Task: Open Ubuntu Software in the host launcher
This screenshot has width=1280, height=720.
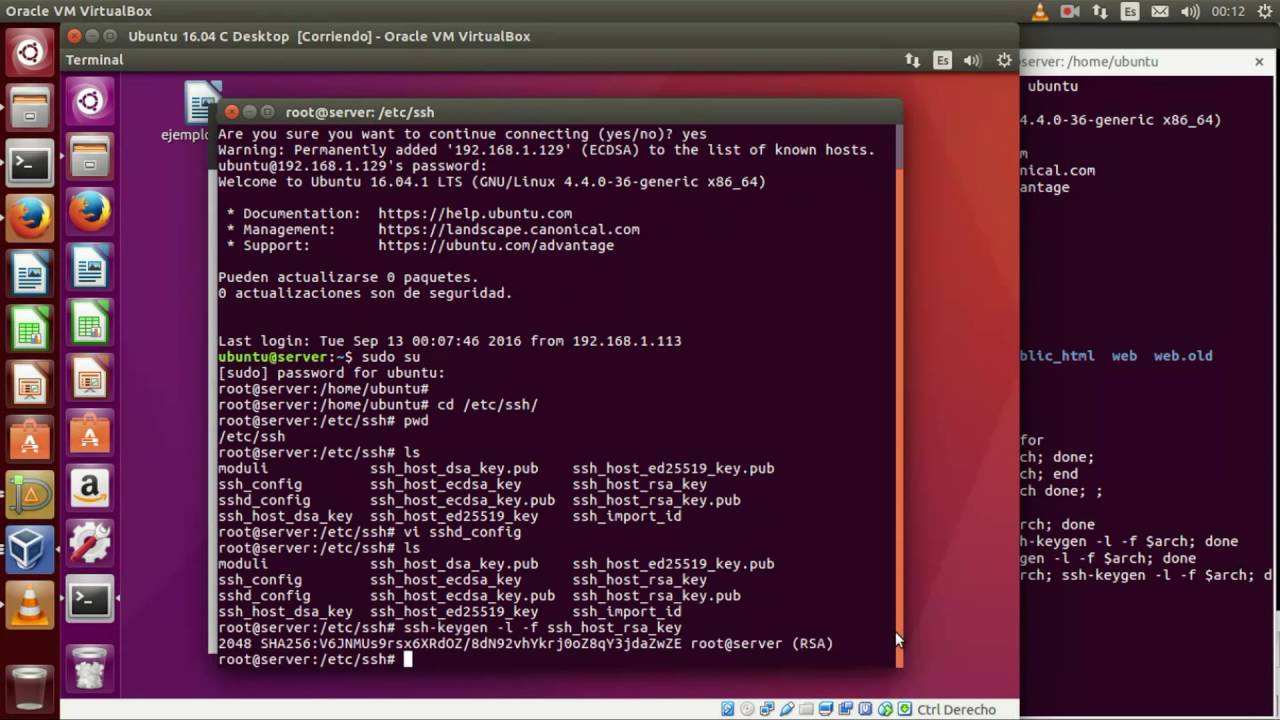Action: click(x=30, y=438)
